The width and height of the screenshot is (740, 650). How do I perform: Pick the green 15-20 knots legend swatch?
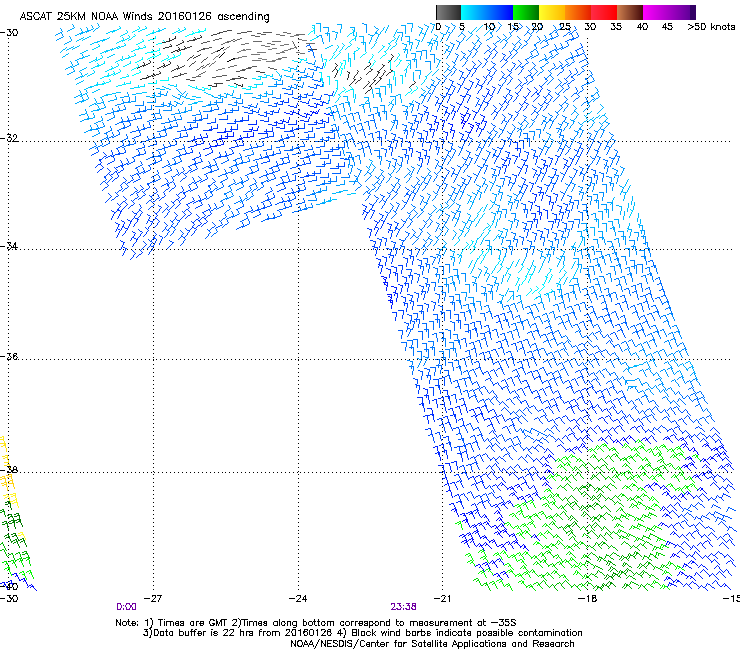(526, 12)
